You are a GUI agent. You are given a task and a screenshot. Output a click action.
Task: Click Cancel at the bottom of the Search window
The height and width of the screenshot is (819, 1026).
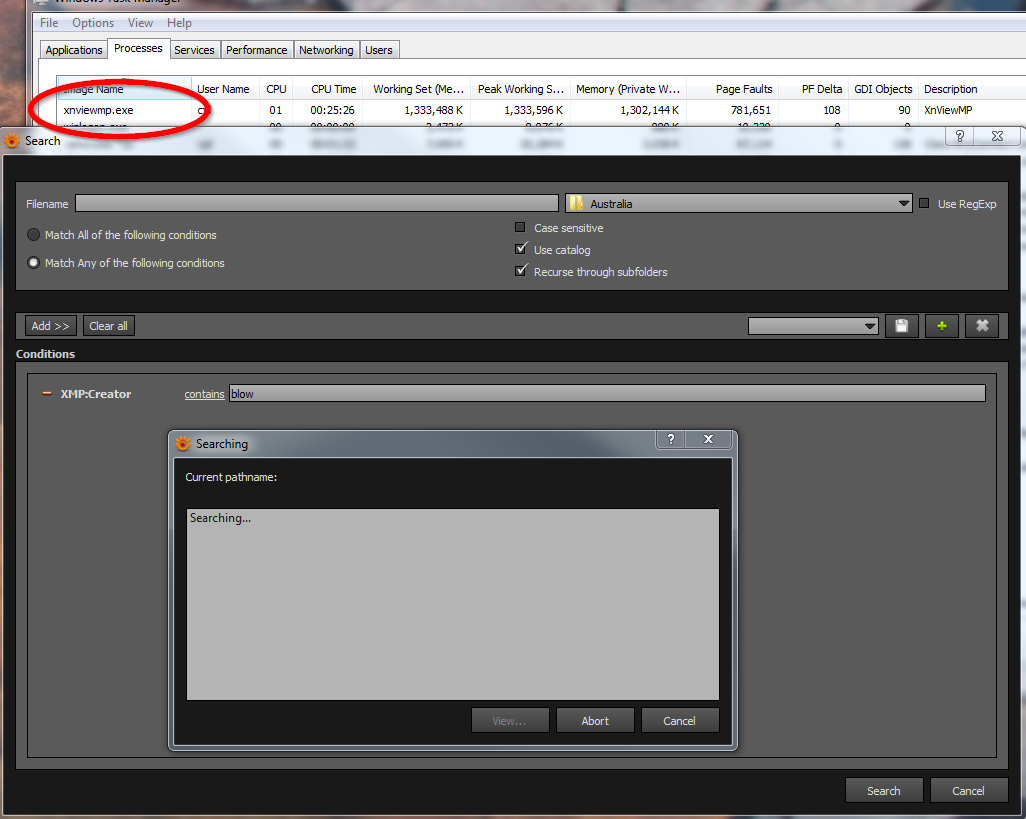click(968, 790)
